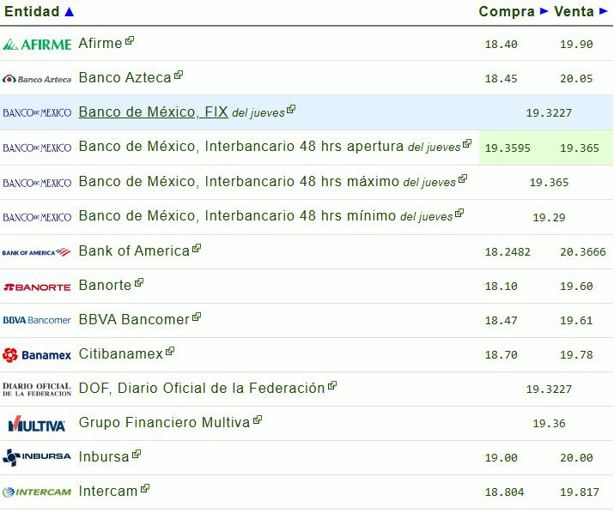Click external link icon next to Afirme
The image size is (614, 513).
coord(130,41)
